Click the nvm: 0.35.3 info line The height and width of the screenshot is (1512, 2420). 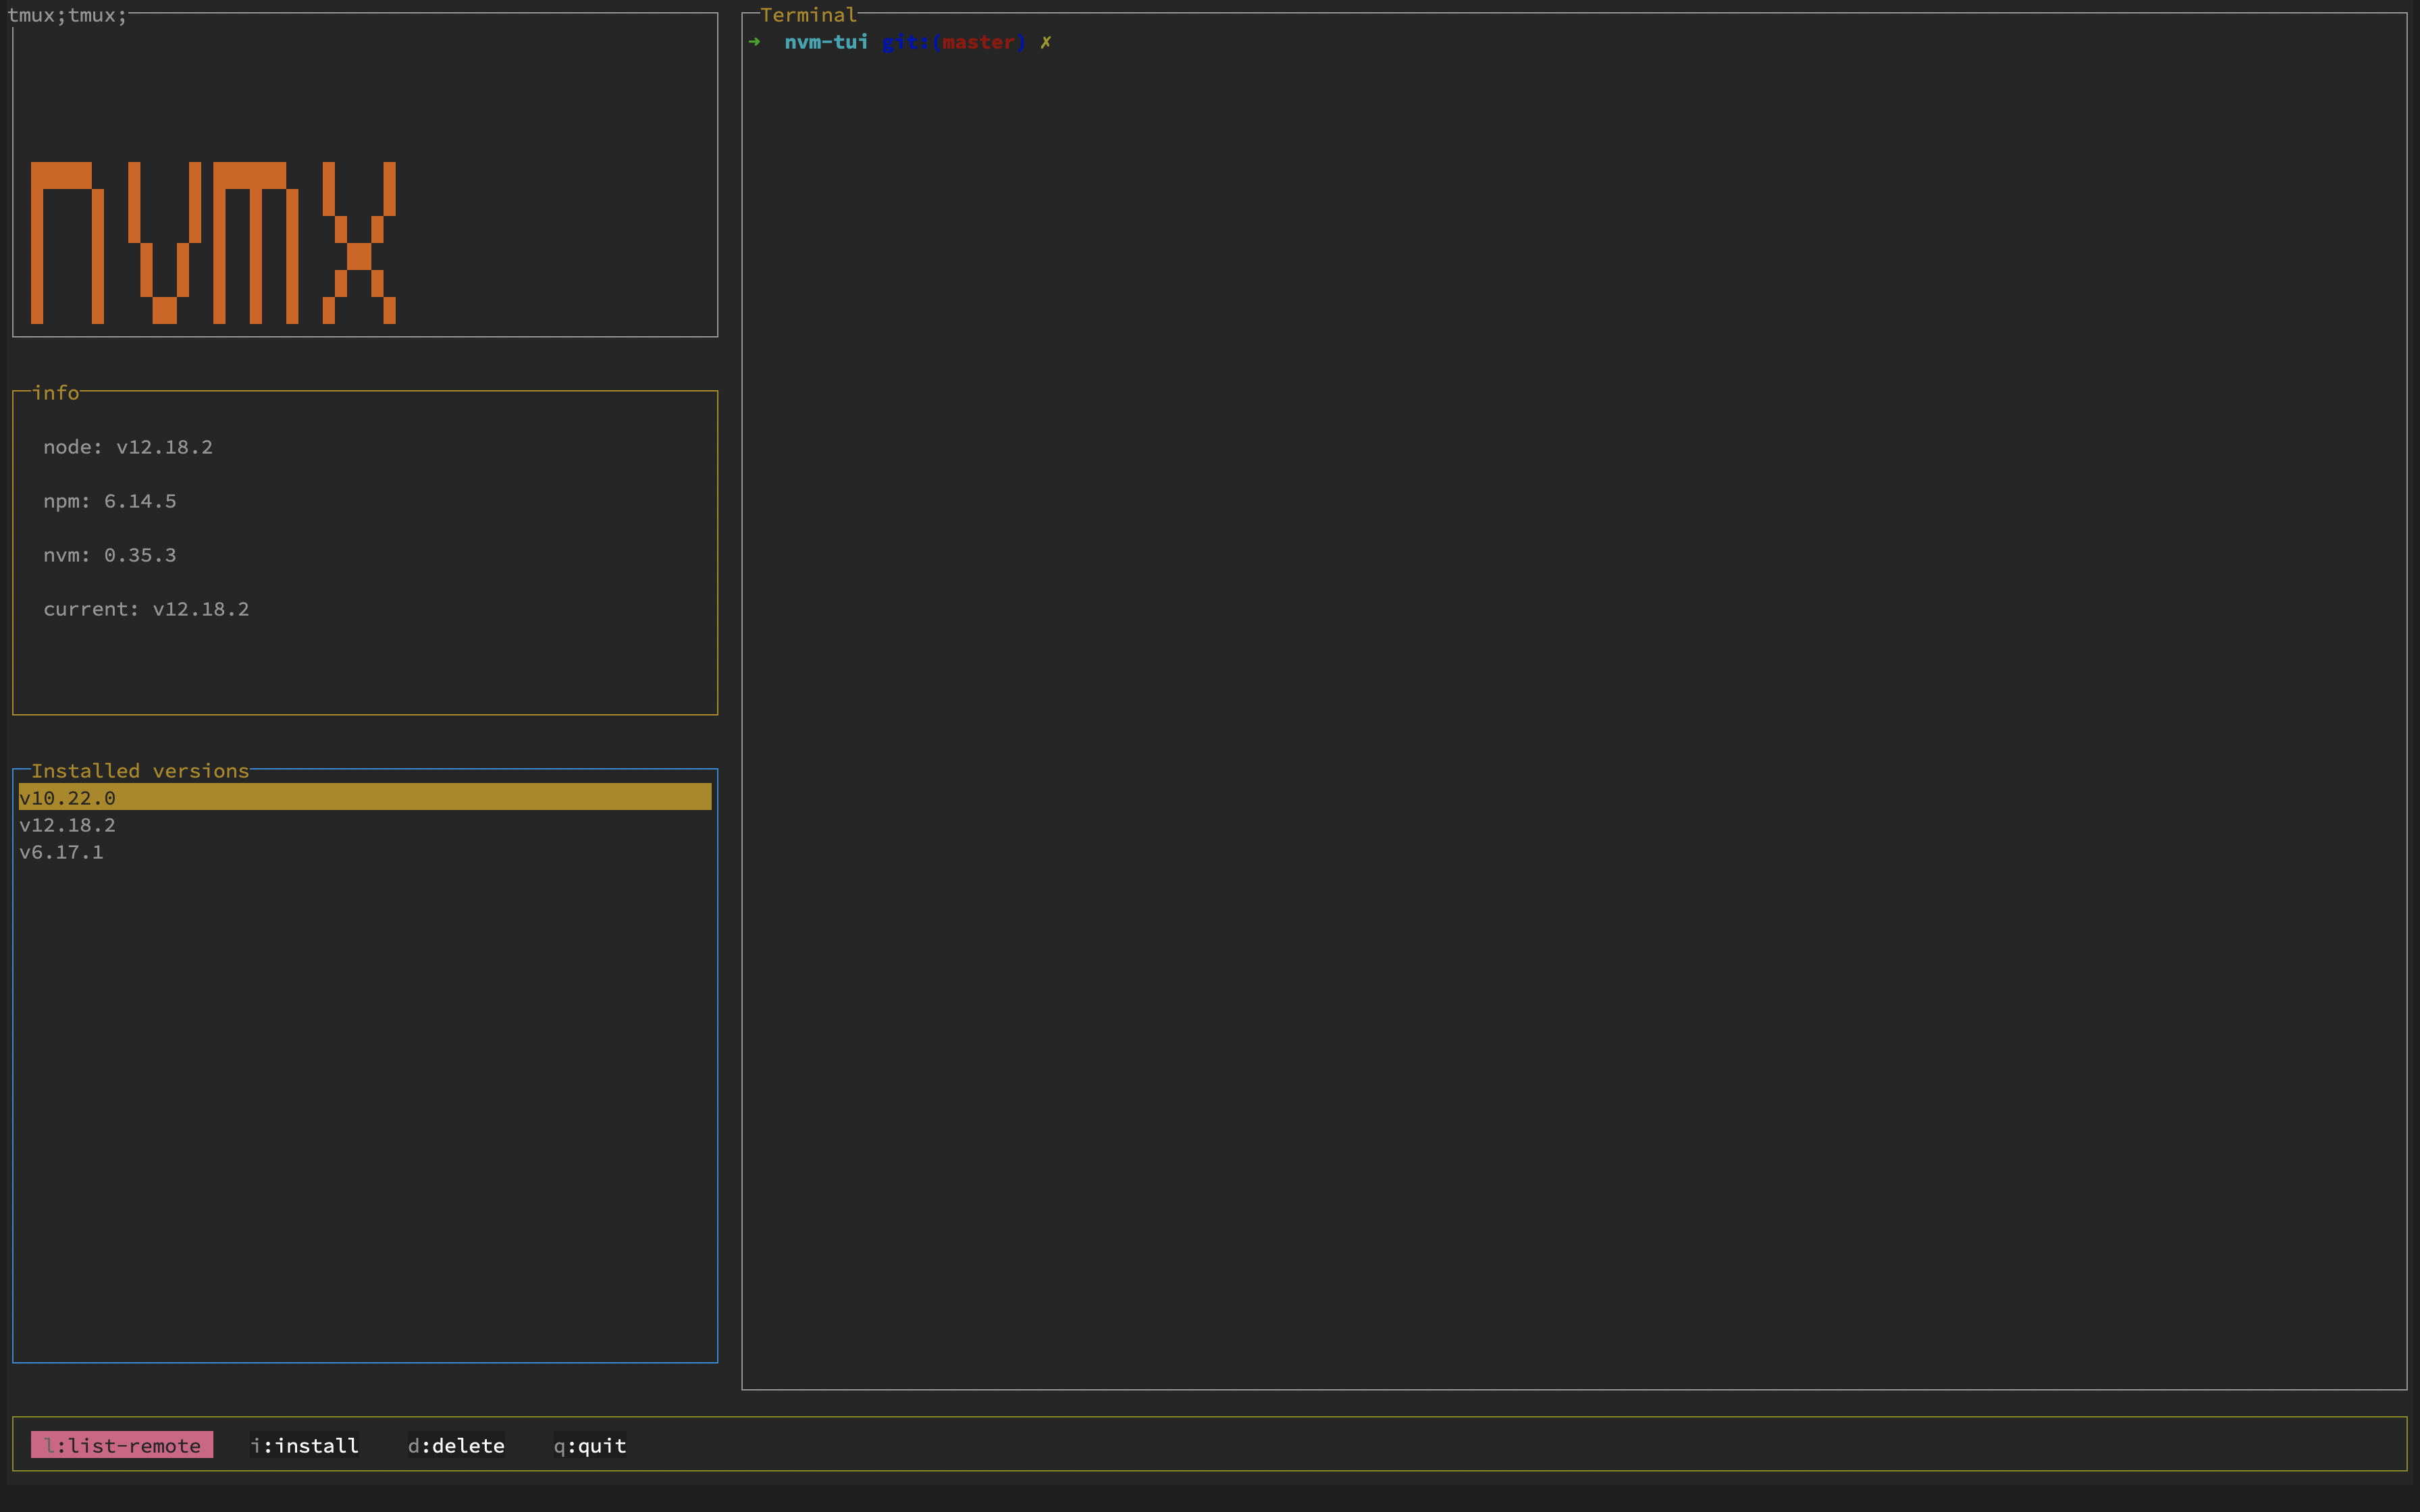(110, 555)
